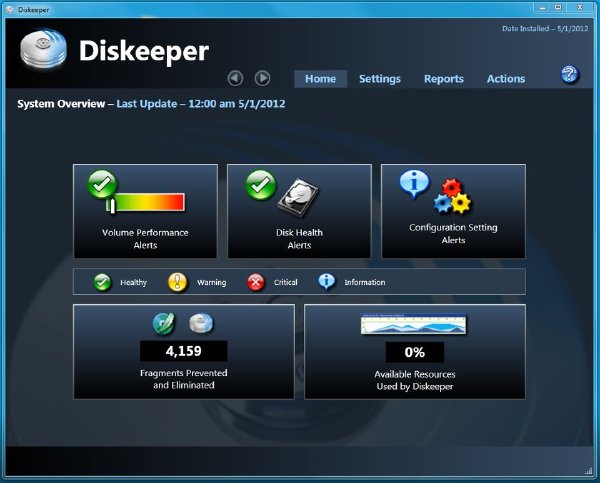Open the Actions tab
This screenshot has width=600, height=483.
505,79
